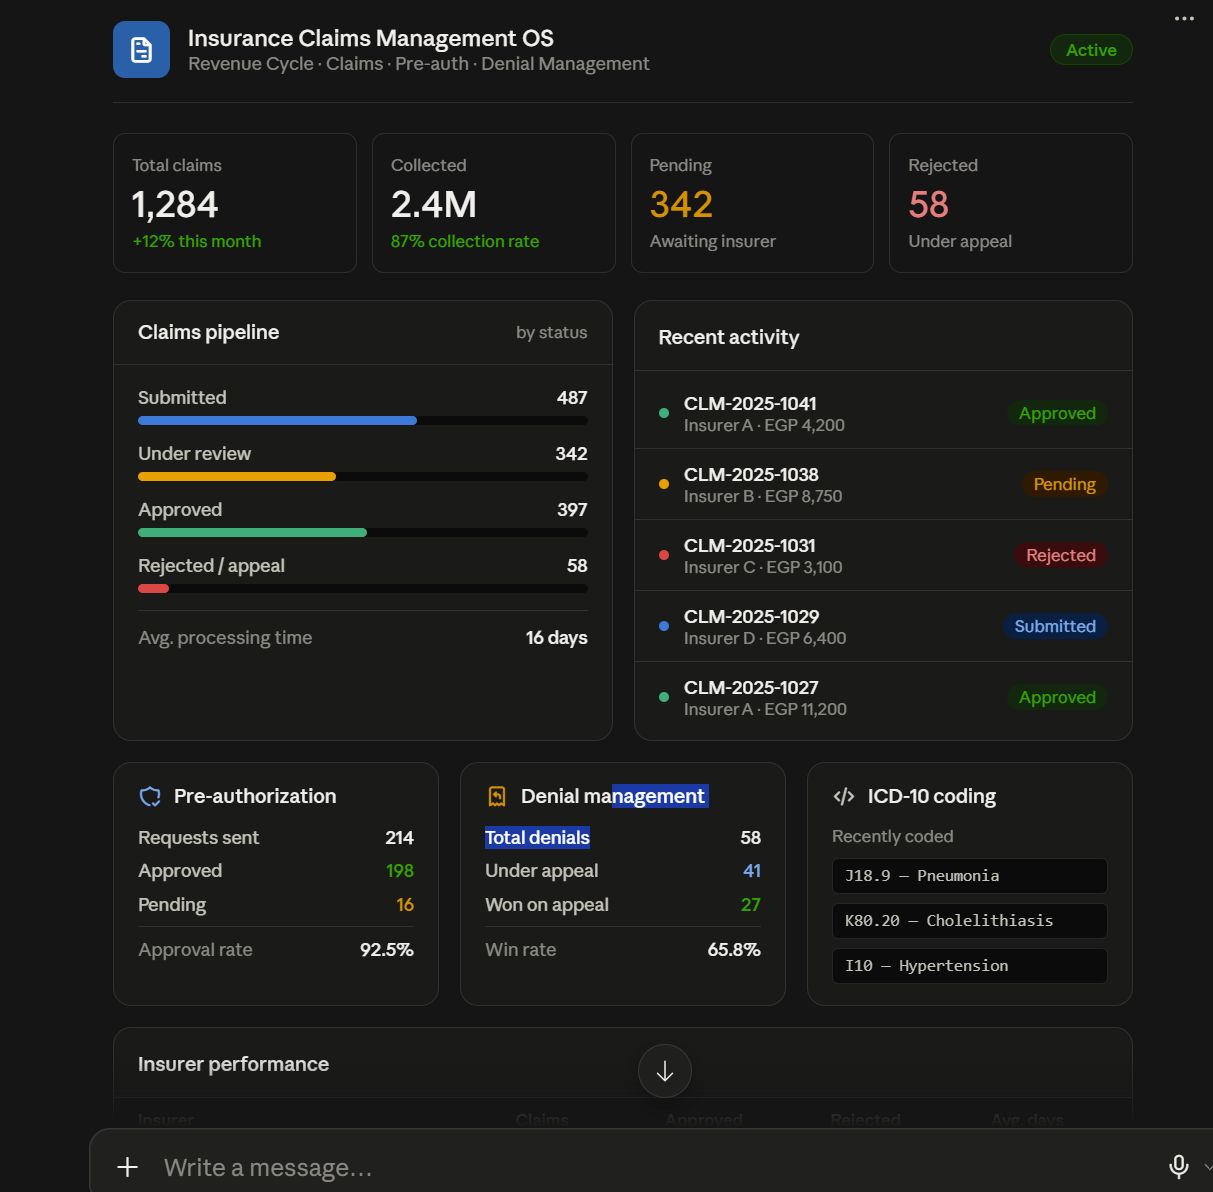Click the blue claims document app icon
This screenshot has height=1192, width=1213.
tap(141, 49)
